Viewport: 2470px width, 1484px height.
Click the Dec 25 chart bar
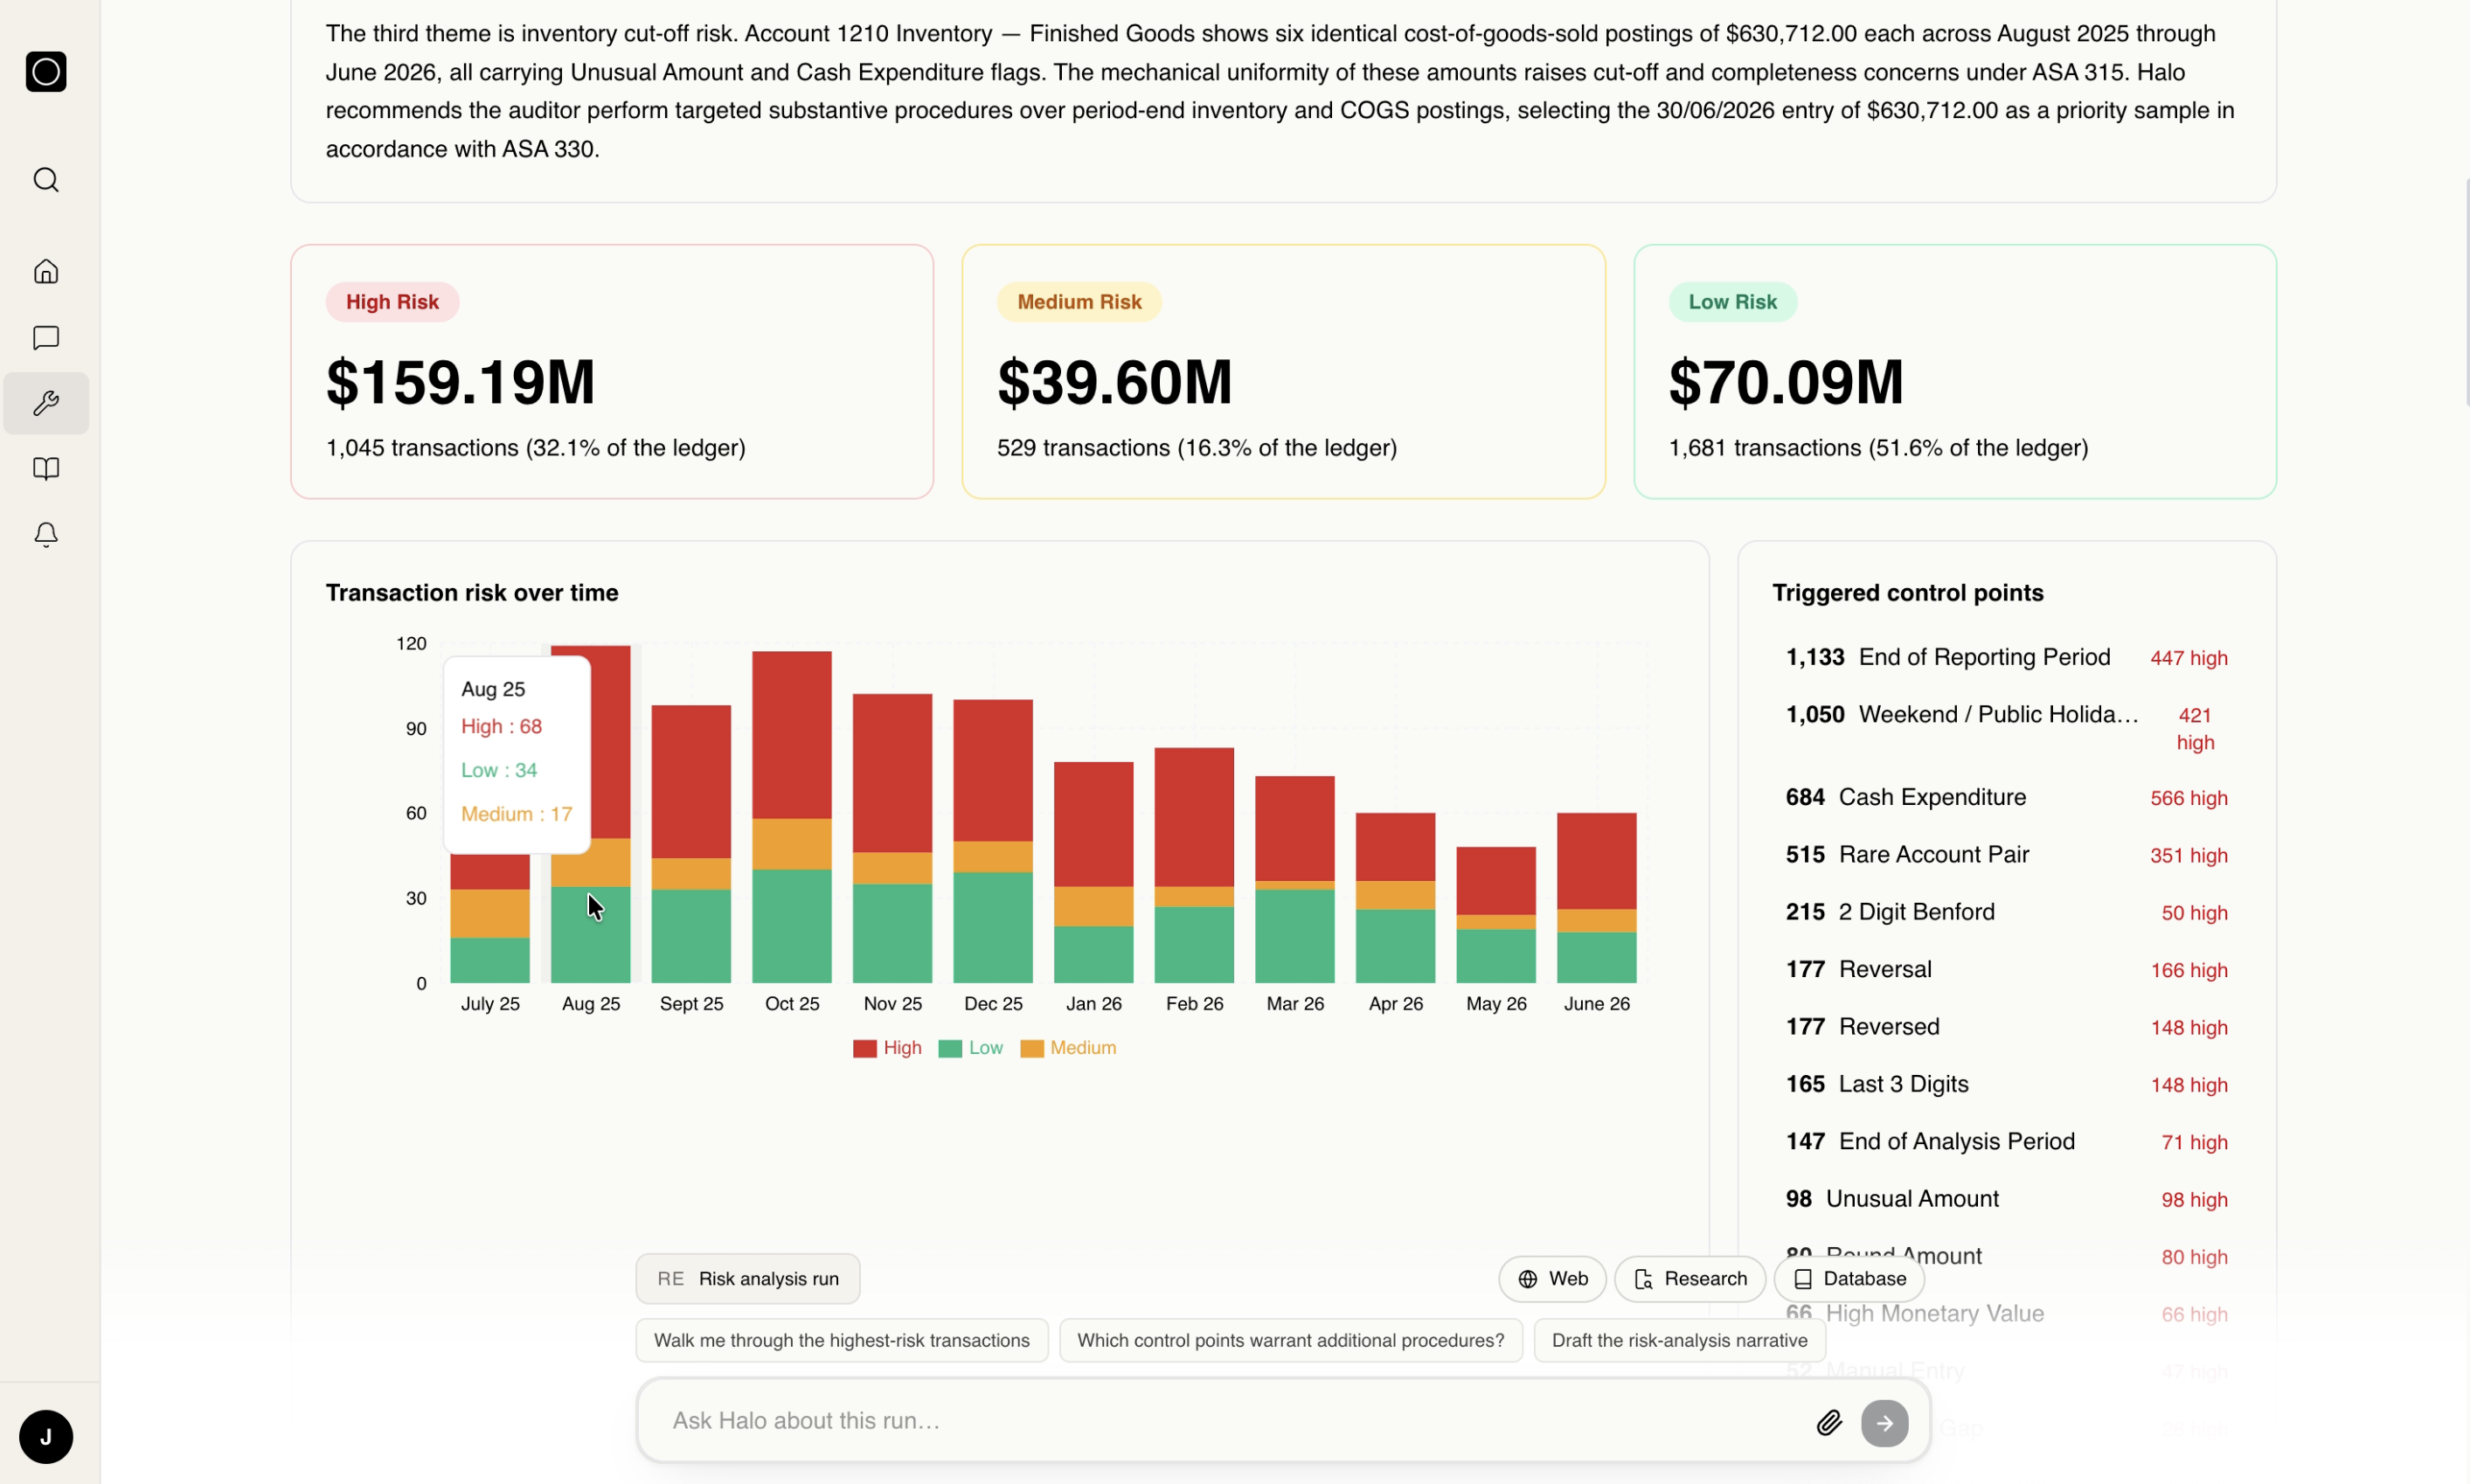(993, 841)
